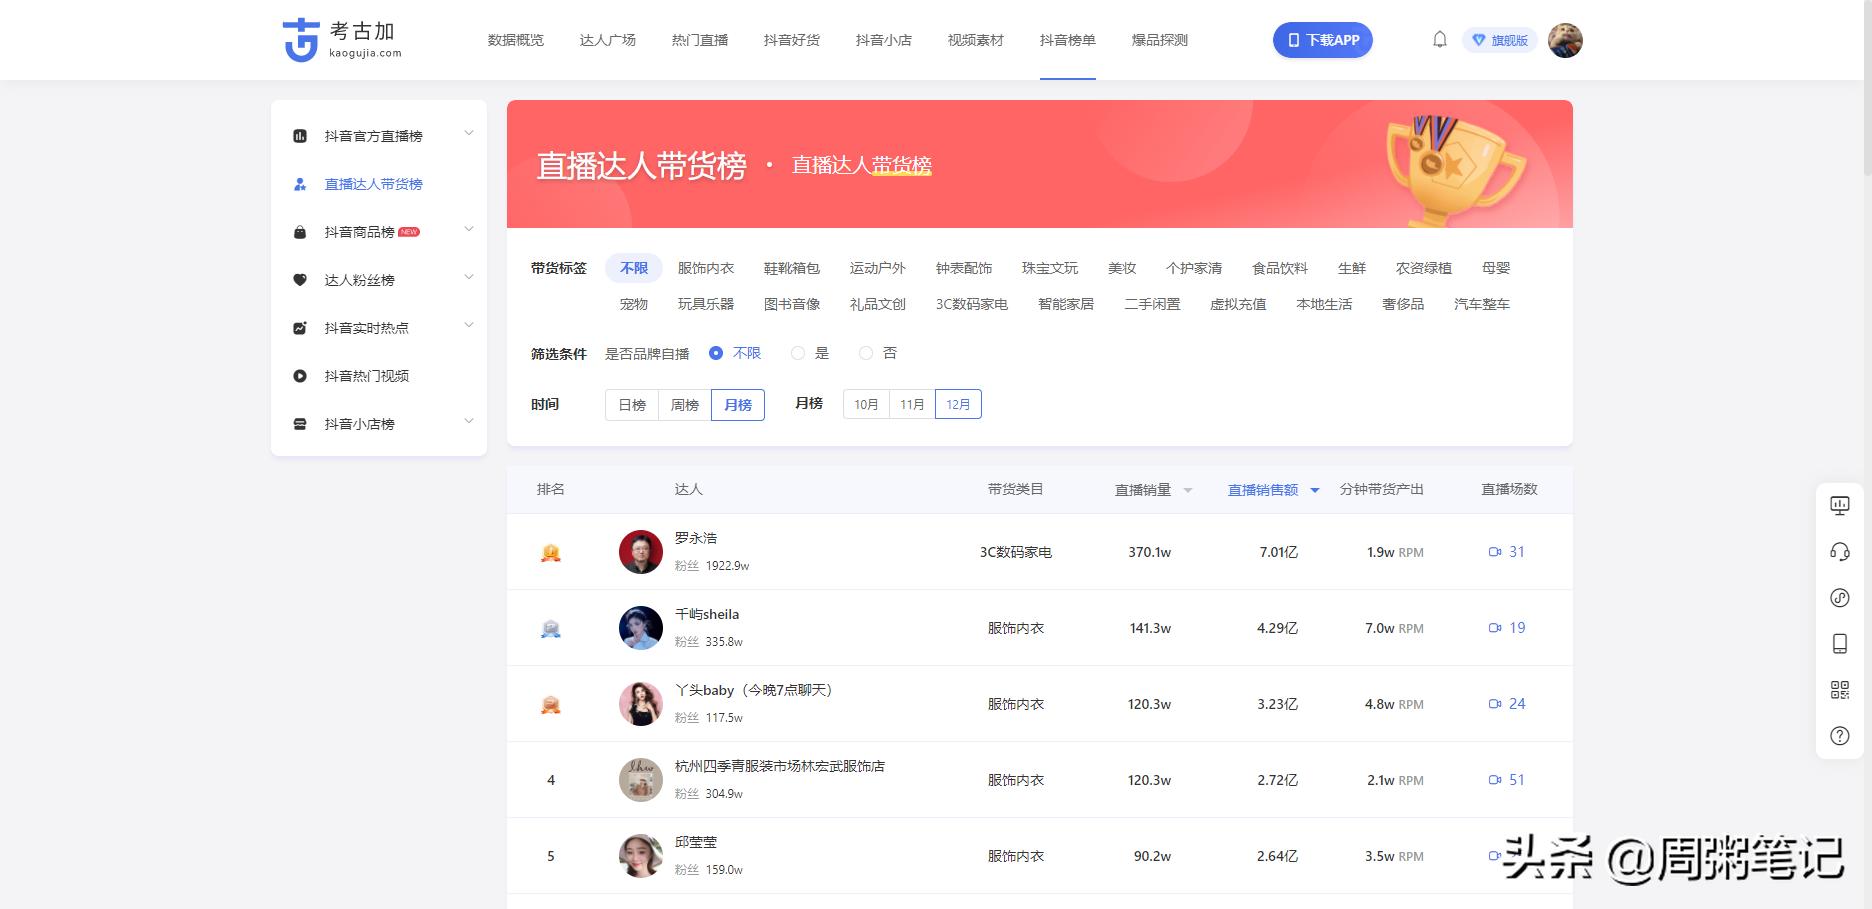The image size is (1872, 909).
Task: Click the 直播达人带货榜 person icon
Action: pos(300,184)
